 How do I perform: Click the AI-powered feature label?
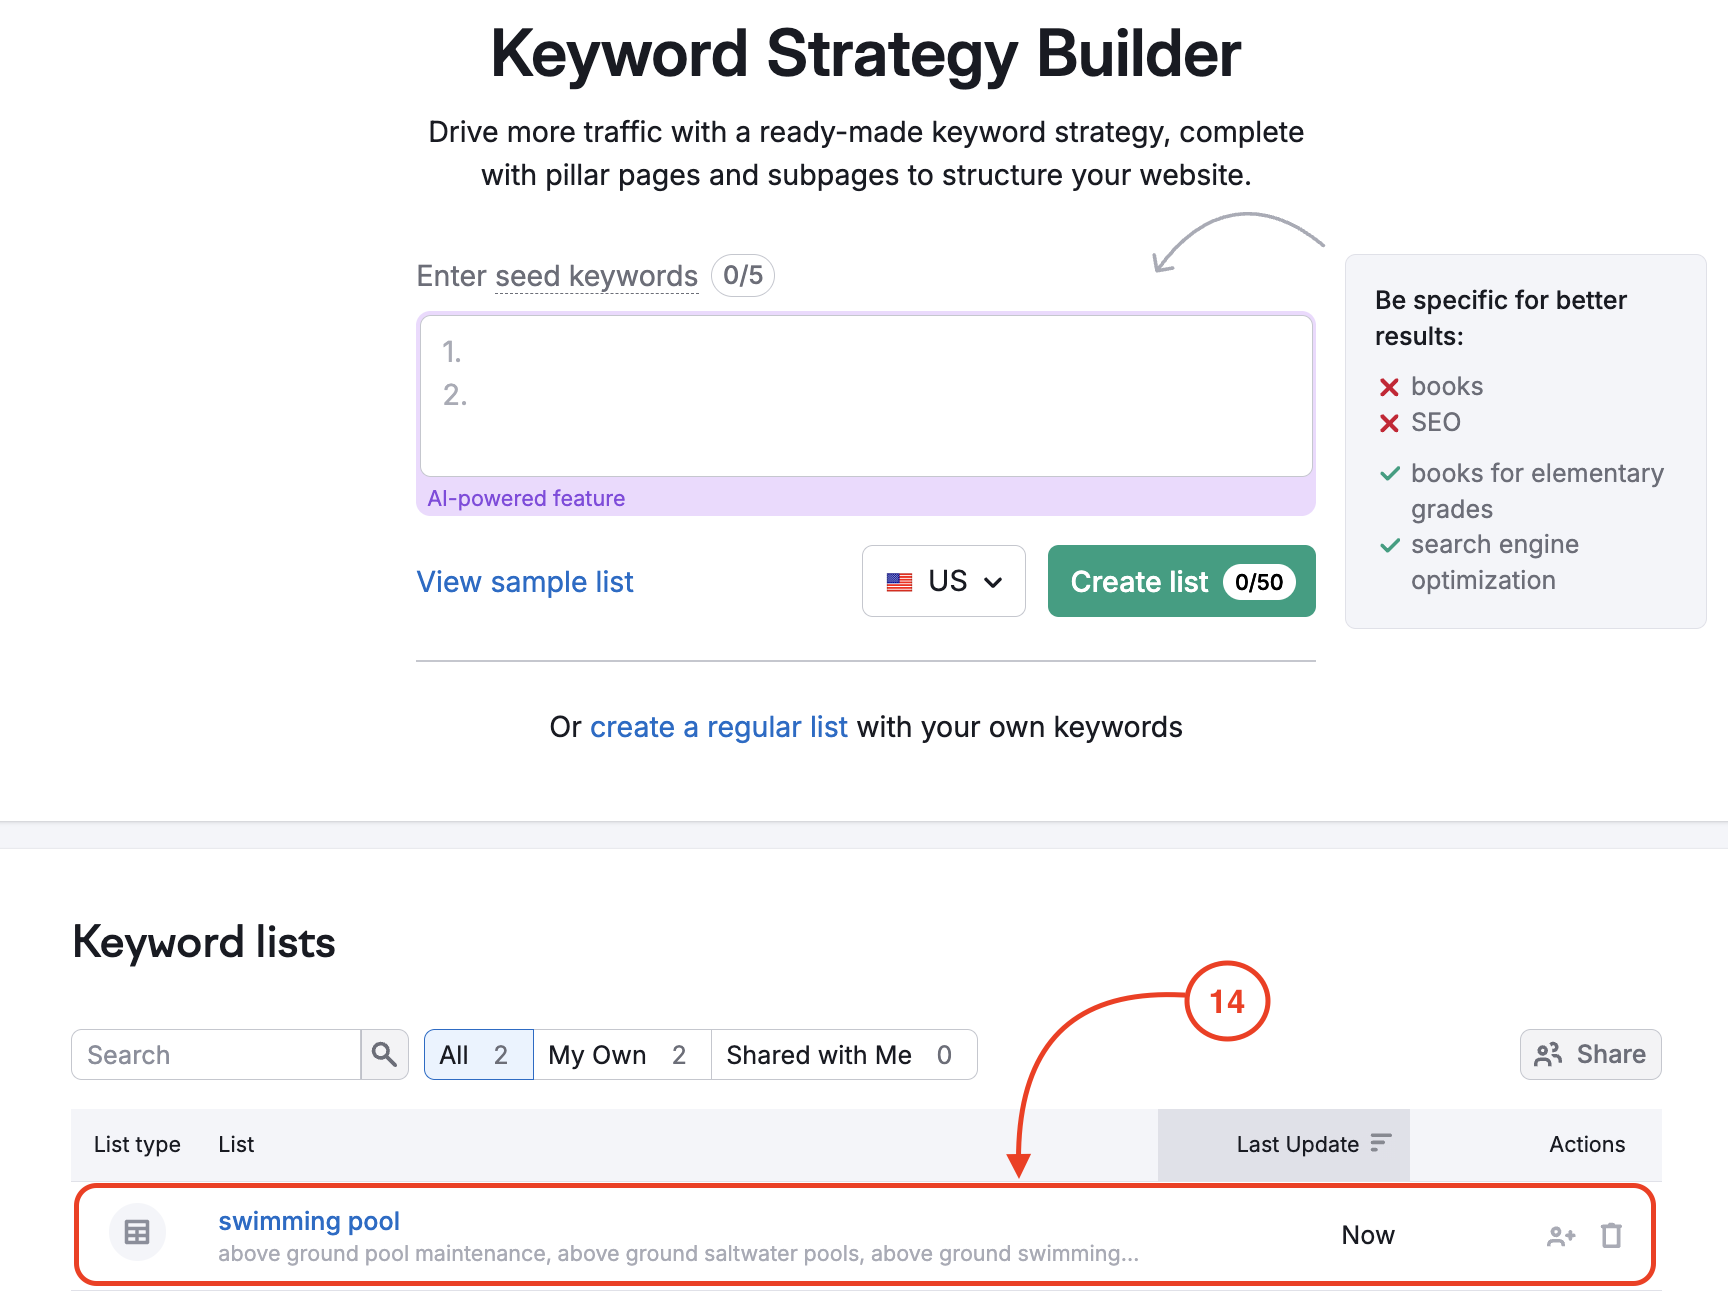(525, 497)
